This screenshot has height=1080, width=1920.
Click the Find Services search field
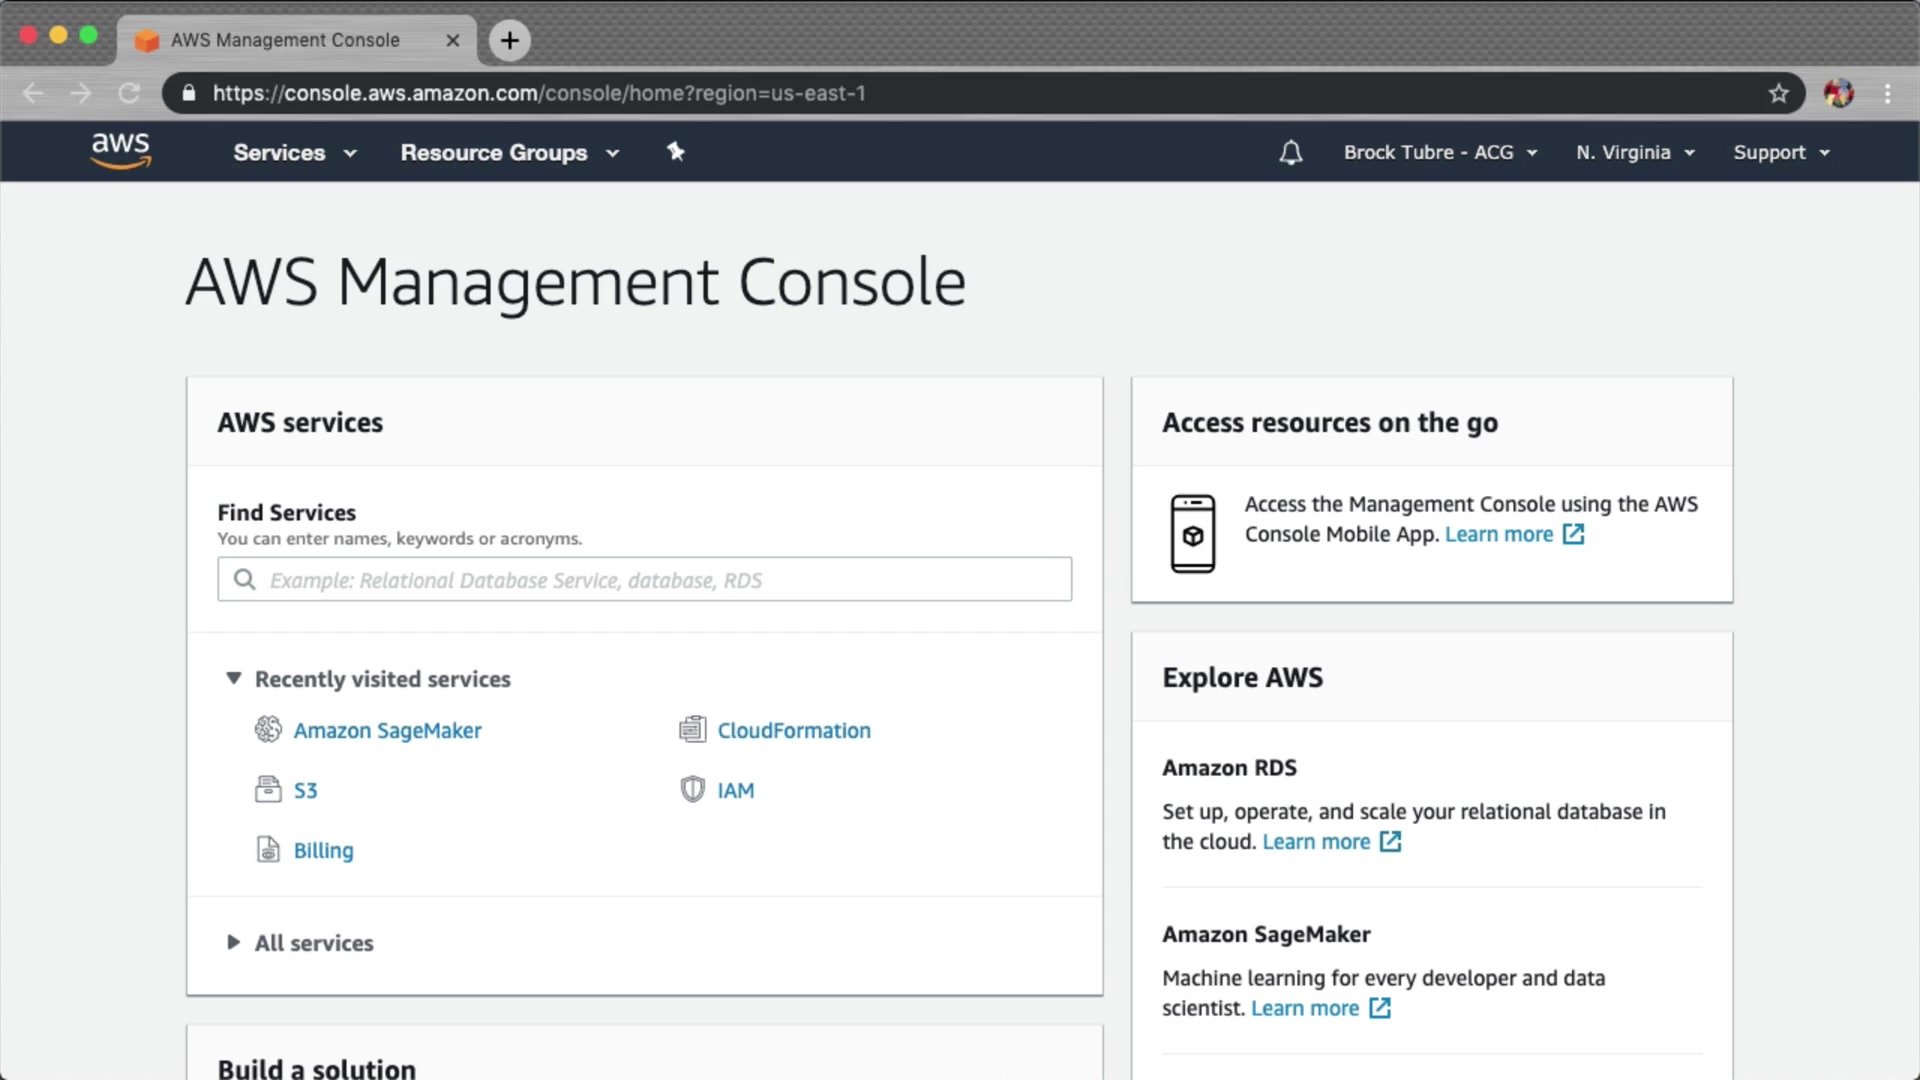(x=644, y=580)
